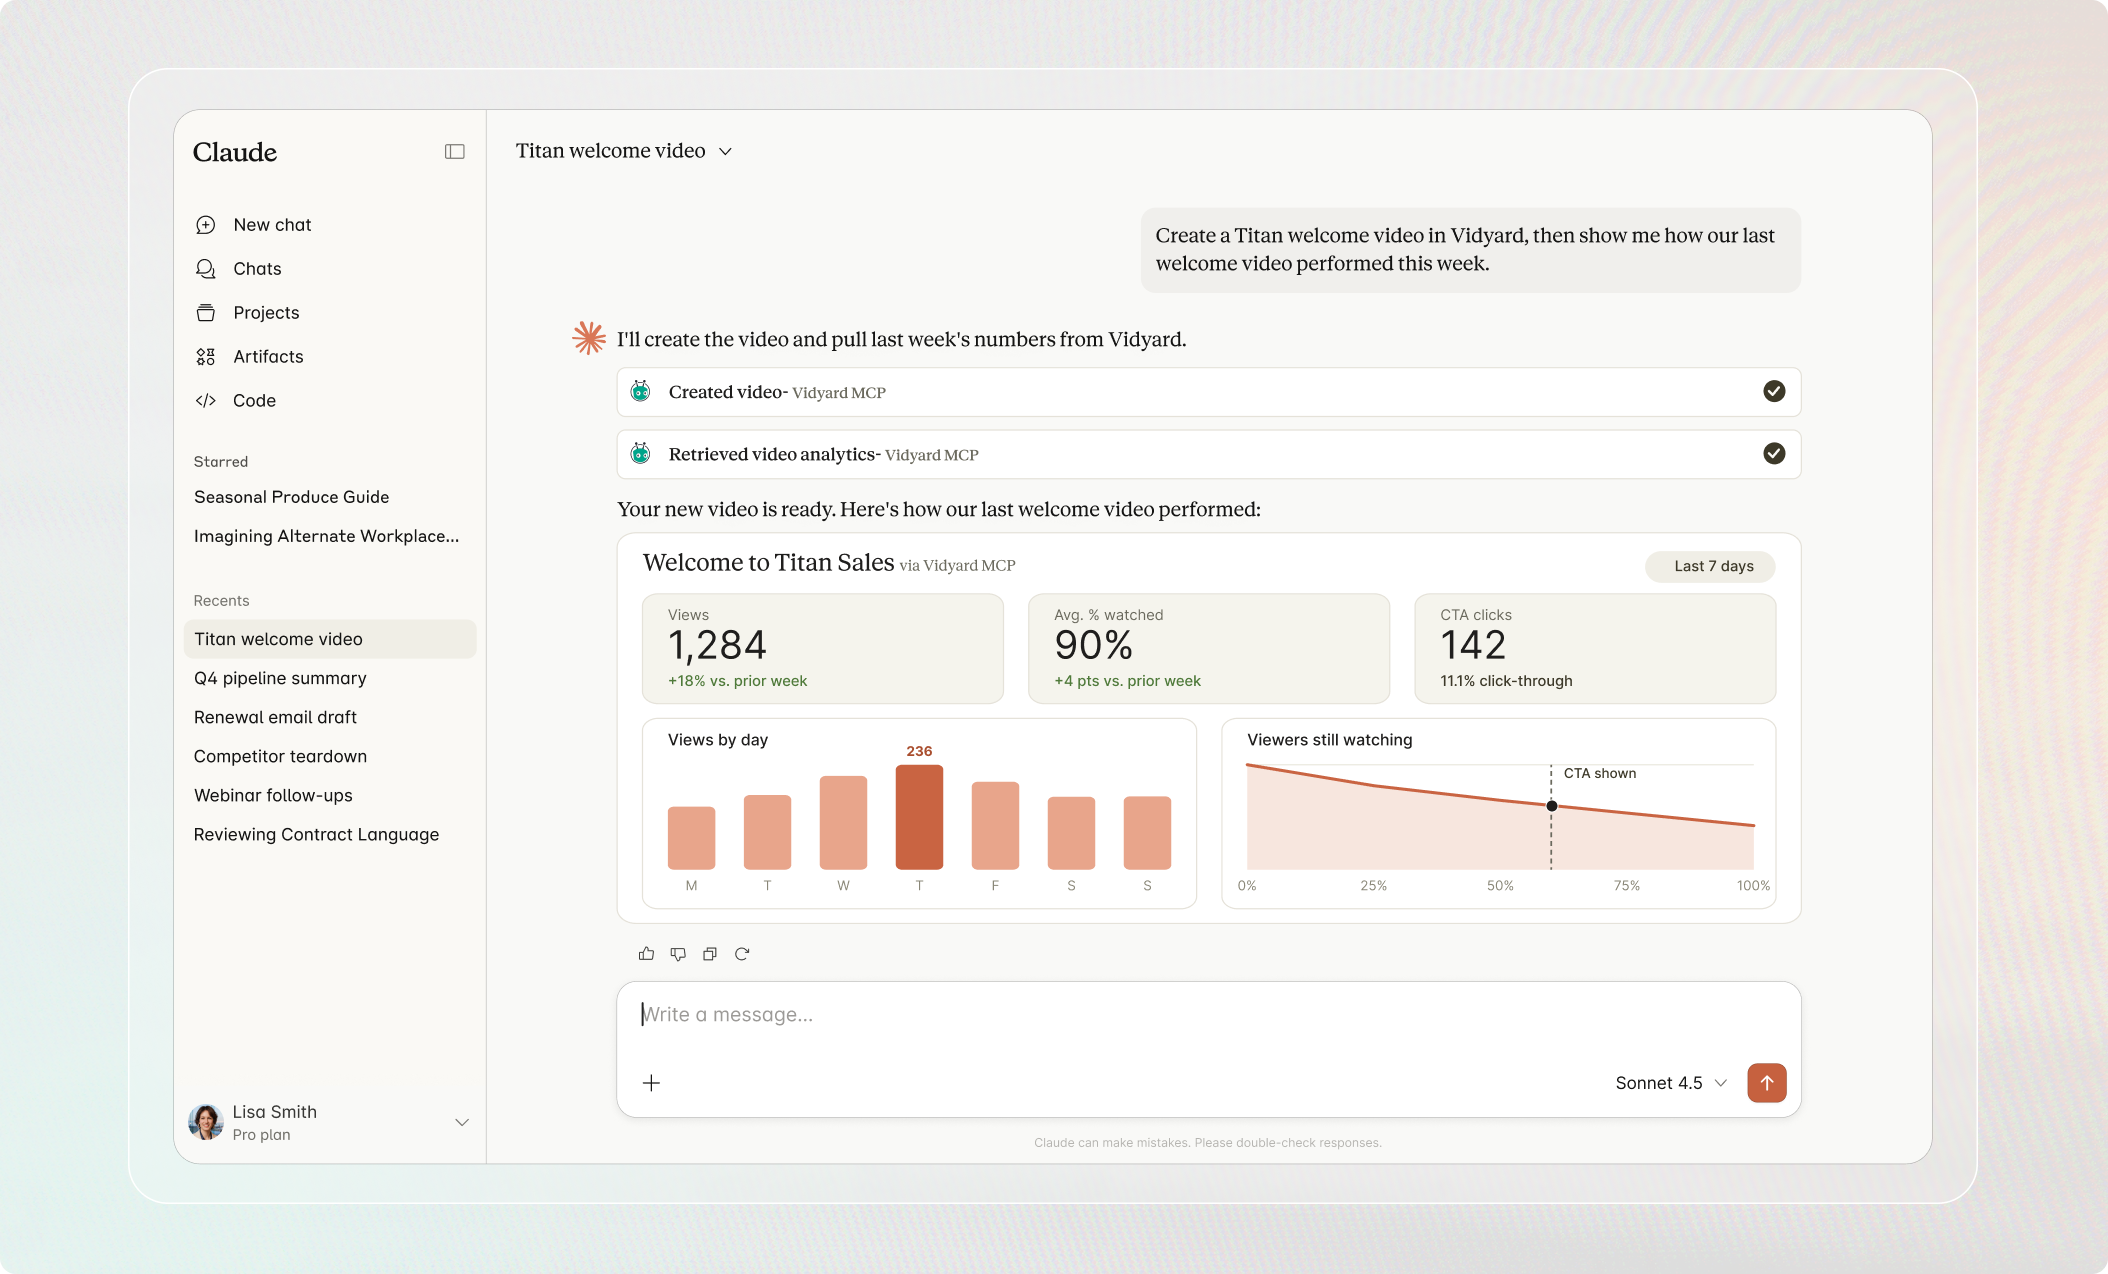Click the Write a message input field

pos(1208,1015)
